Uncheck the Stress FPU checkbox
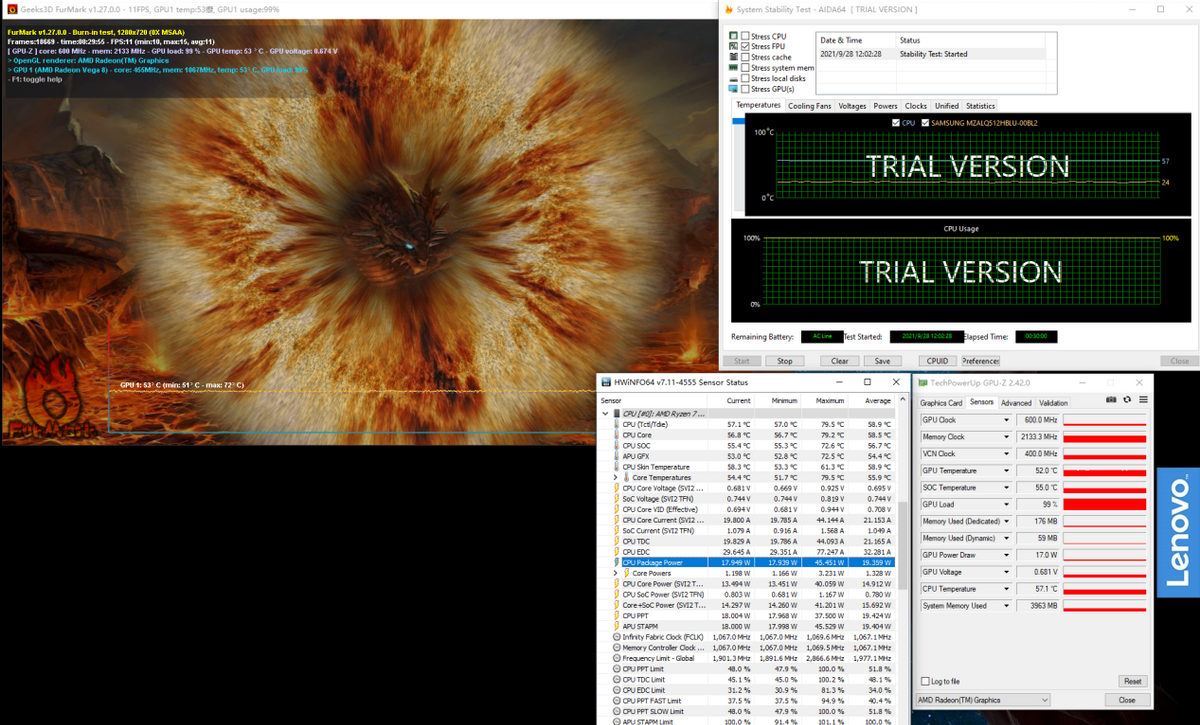This screenshot has width=1200, height=725. (x=745, y=47)
